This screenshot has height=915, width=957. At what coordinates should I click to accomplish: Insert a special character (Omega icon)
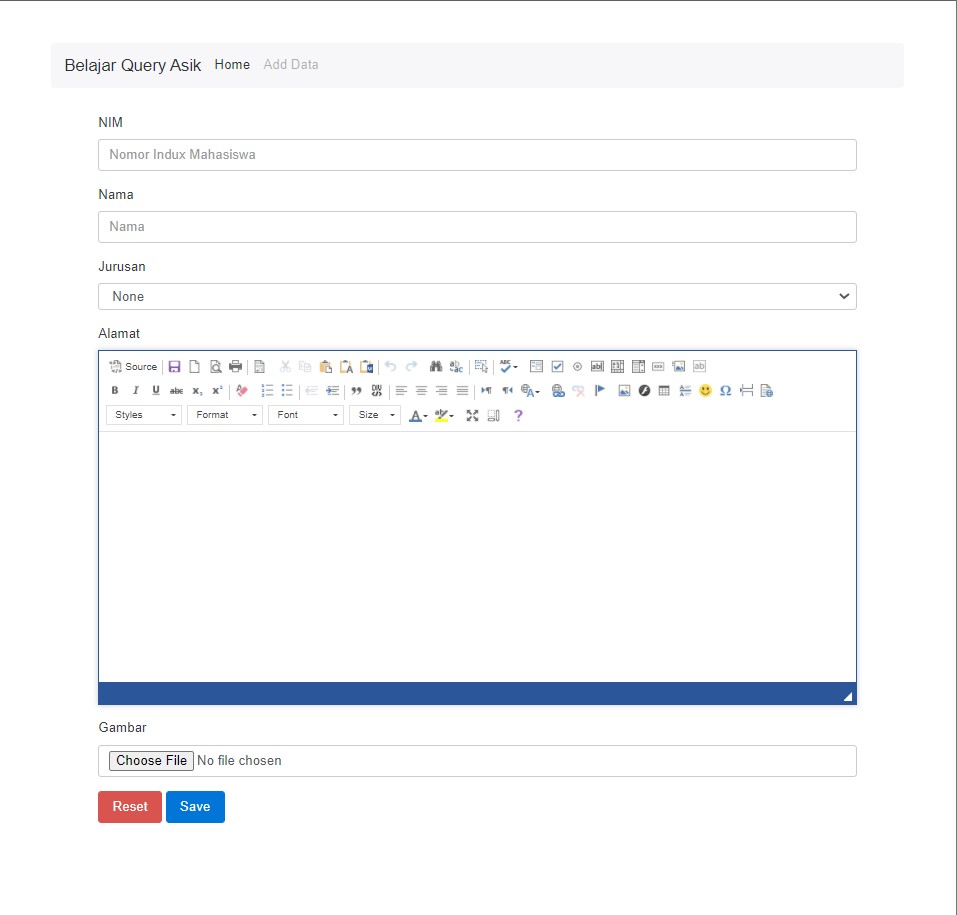(725, 391)
